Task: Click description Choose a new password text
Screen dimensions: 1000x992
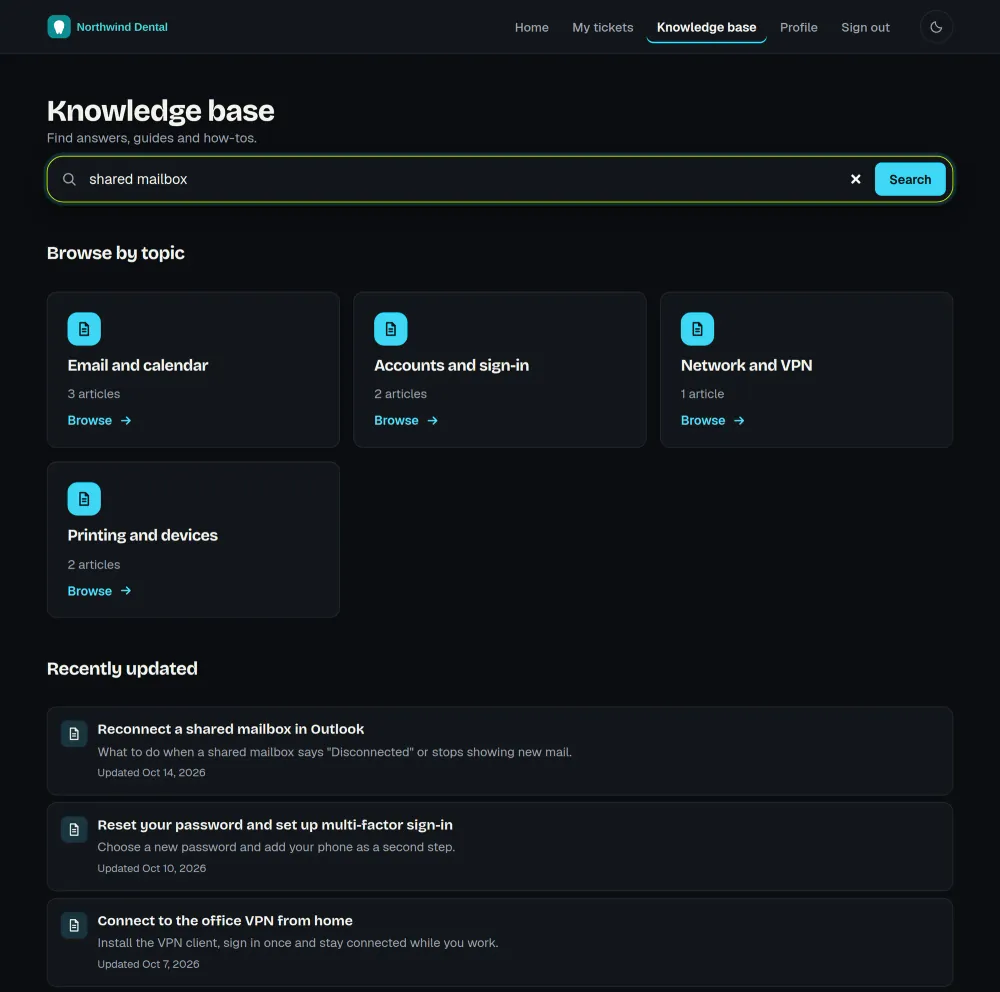Action: point(276,847)
